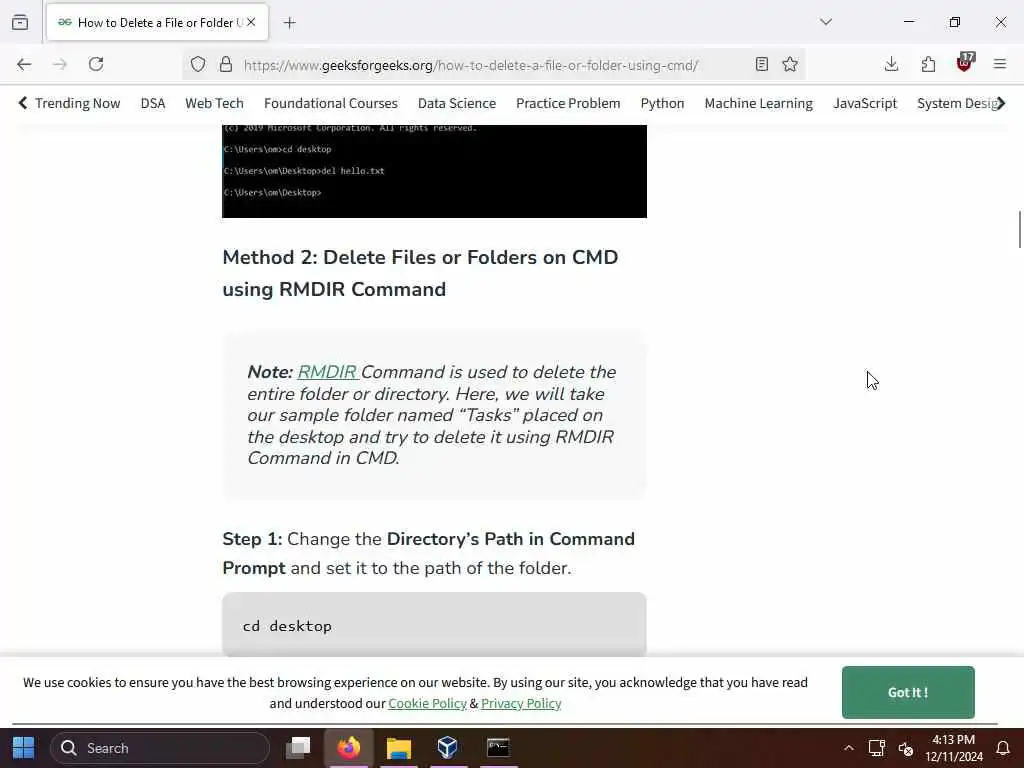Open the downloads panel
This screenshot has width=1024, height=768.
[x=891, y=64]
